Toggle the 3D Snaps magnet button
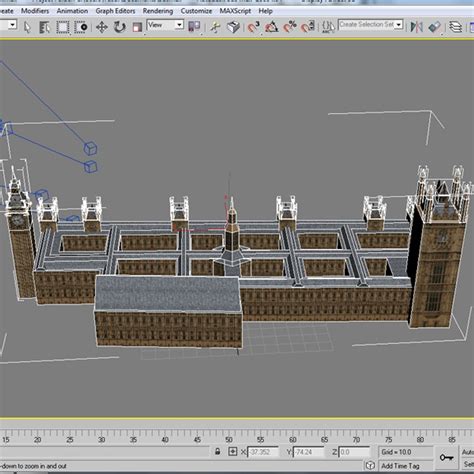This screenshot has width=474, height=474. (253, 27)
